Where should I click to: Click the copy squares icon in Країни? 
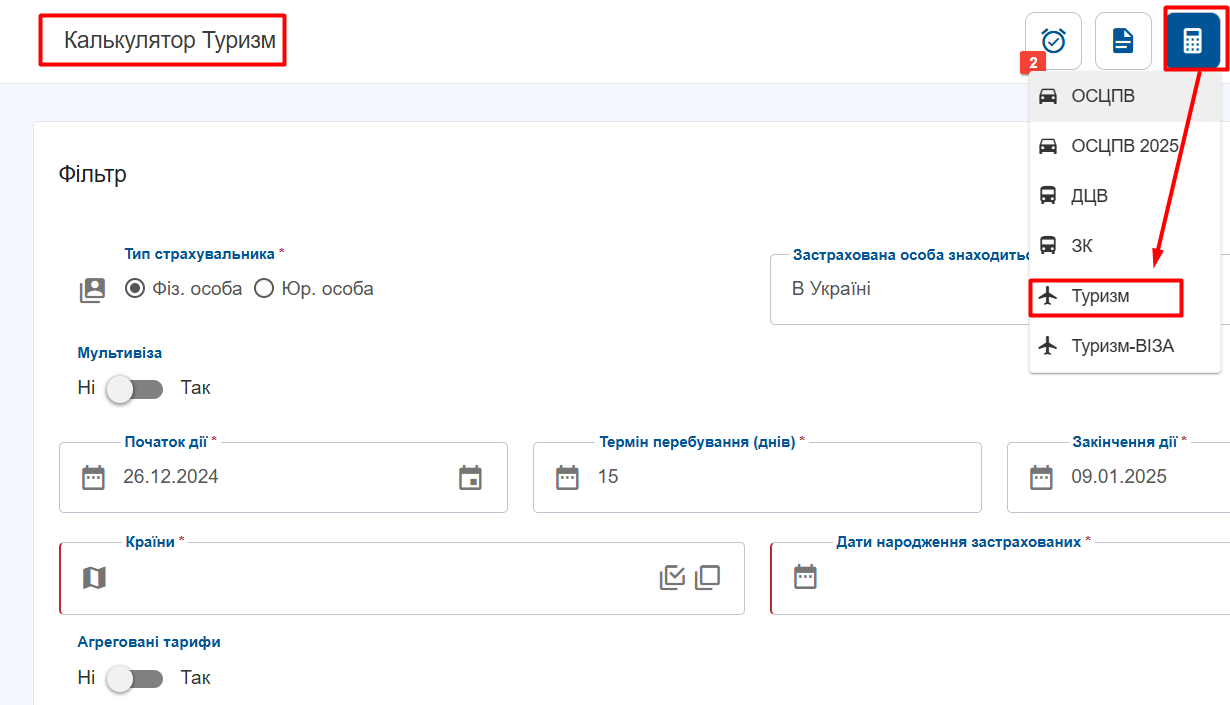coord(708,577)
